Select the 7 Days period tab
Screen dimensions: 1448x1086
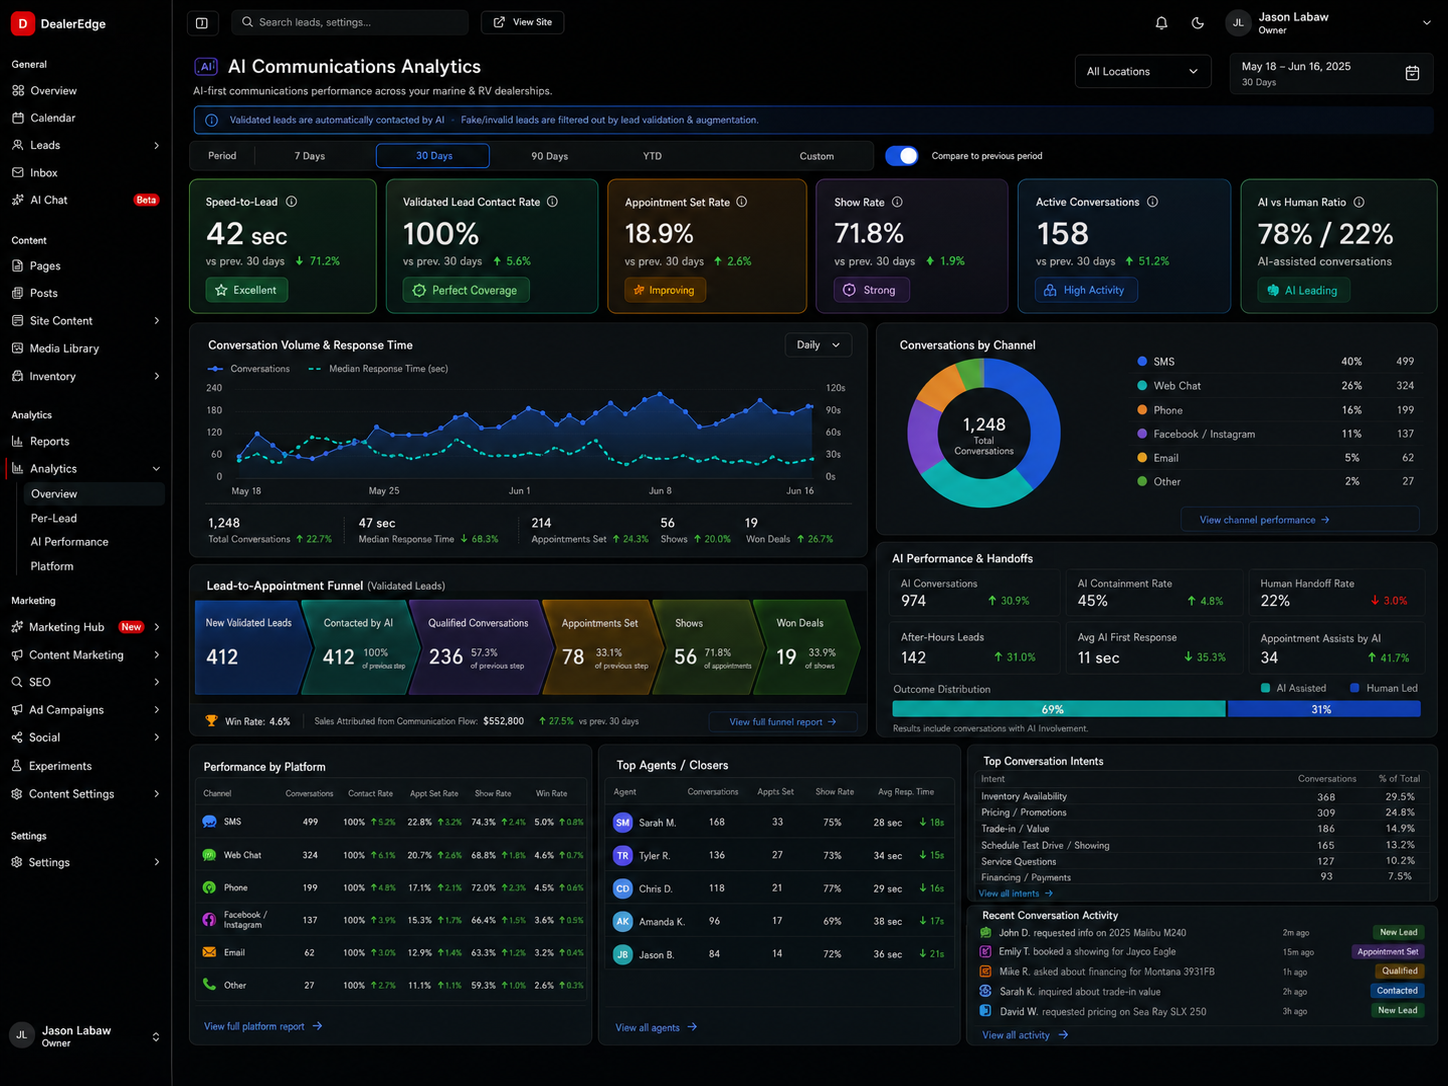pyautogui.click(x=309, y=156)
